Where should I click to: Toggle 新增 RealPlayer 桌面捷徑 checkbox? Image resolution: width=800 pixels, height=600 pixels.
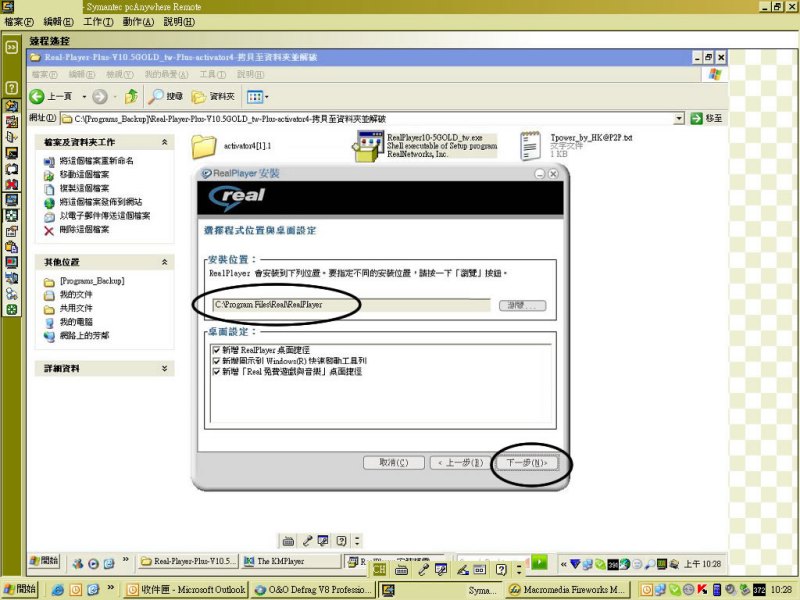pos(216,350)
